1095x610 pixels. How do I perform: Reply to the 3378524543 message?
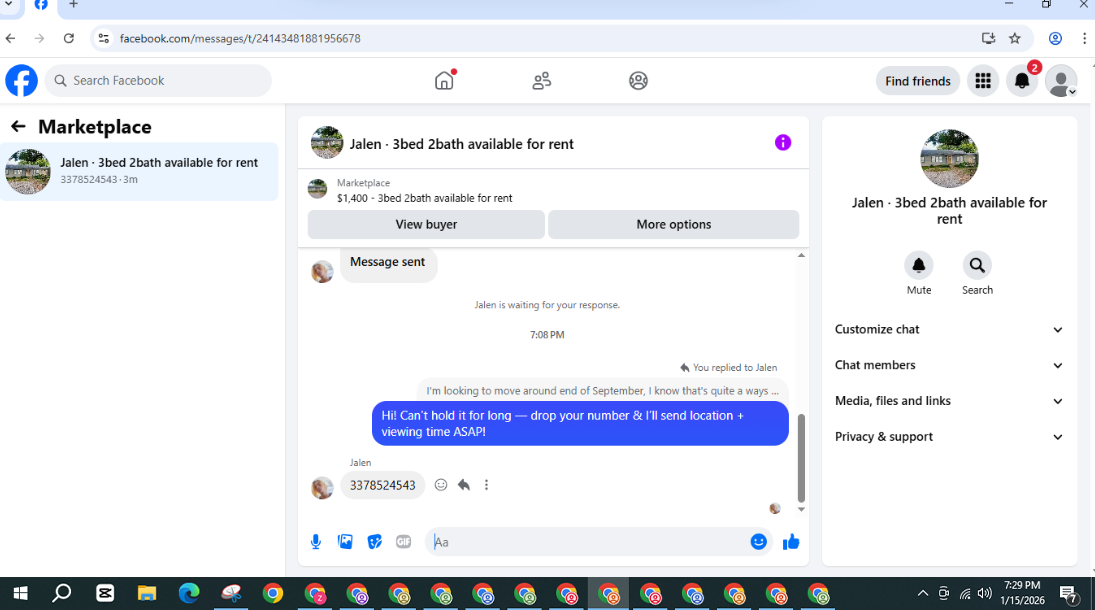click(x=464, y=485)
